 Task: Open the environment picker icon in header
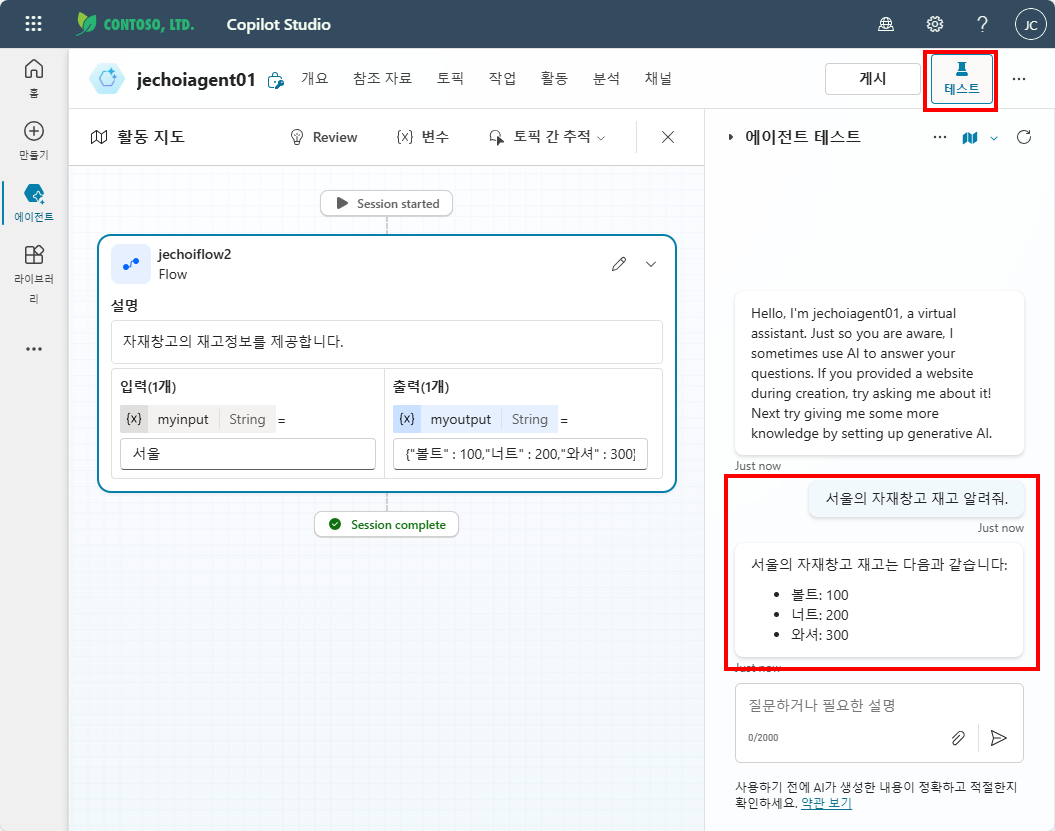(886, 24)
